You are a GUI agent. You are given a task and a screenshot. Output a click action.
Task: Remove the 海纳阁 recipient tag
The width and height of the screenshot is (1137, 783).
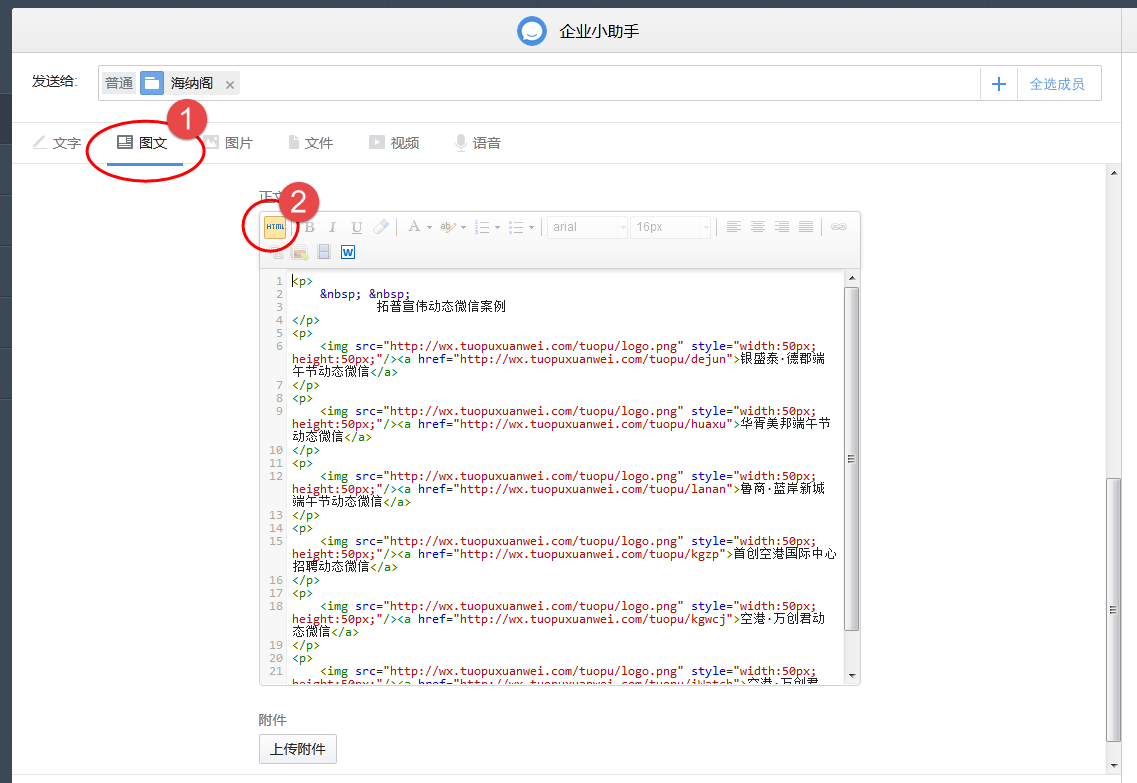230,85
